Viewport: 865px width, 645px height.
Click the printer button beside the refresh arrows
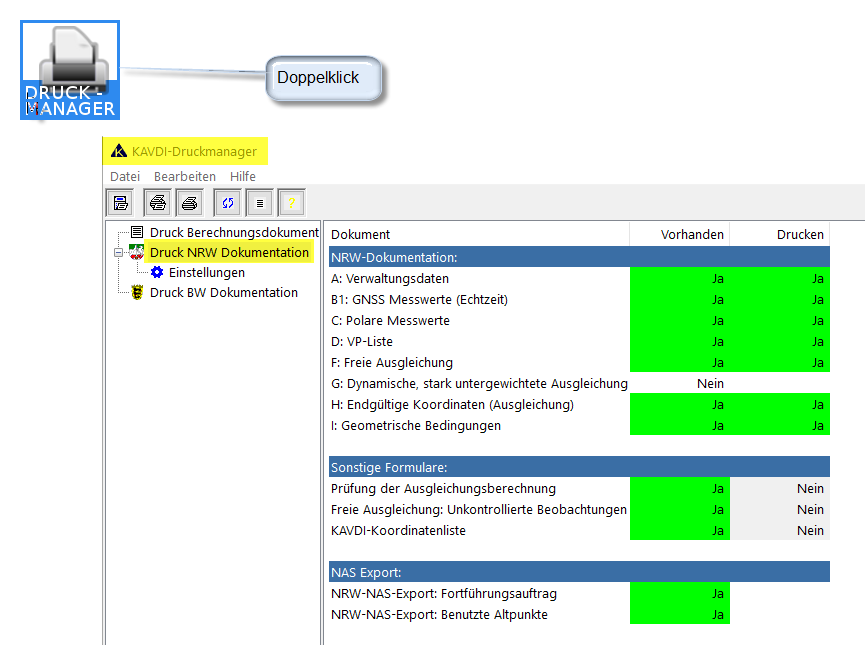tap(190, 203)
